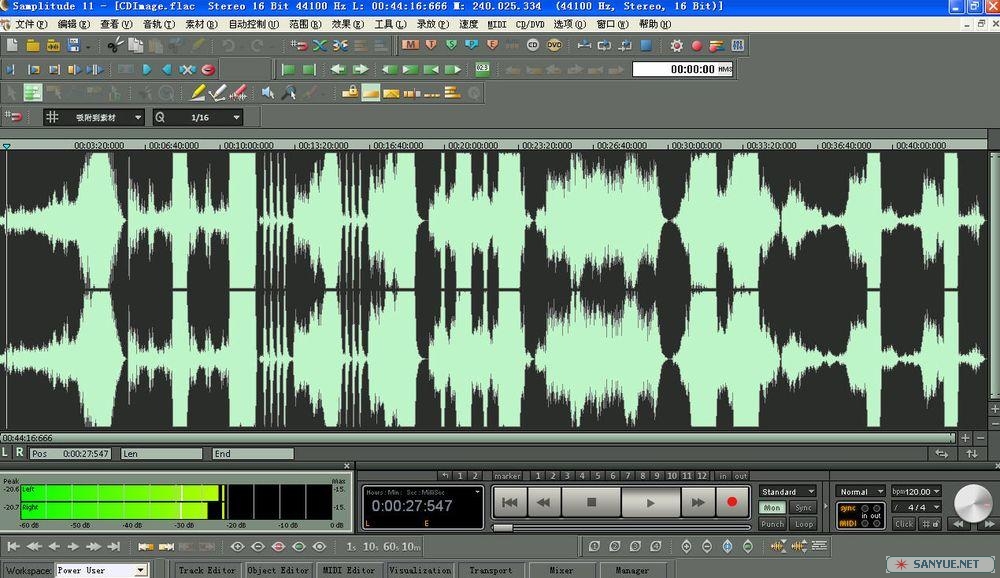The image size is (1000, 578).
Task: Click the Track Editor button
Action: pyautogui.click(x=207, y=570)
